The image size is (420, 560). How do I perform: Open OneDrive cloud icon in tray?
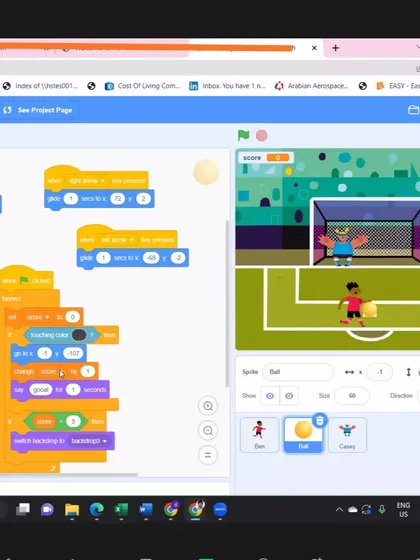353,510
